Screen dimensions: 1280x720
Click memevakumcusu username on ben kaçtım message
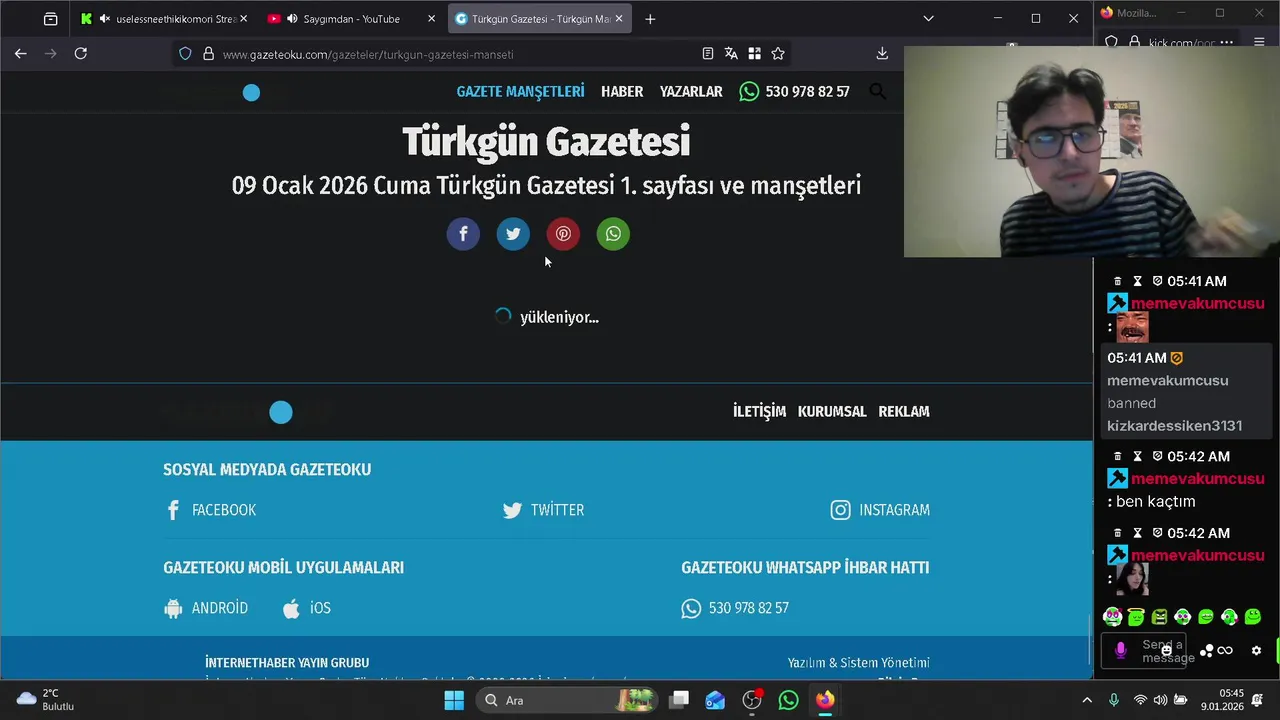tap(1198, 479)
